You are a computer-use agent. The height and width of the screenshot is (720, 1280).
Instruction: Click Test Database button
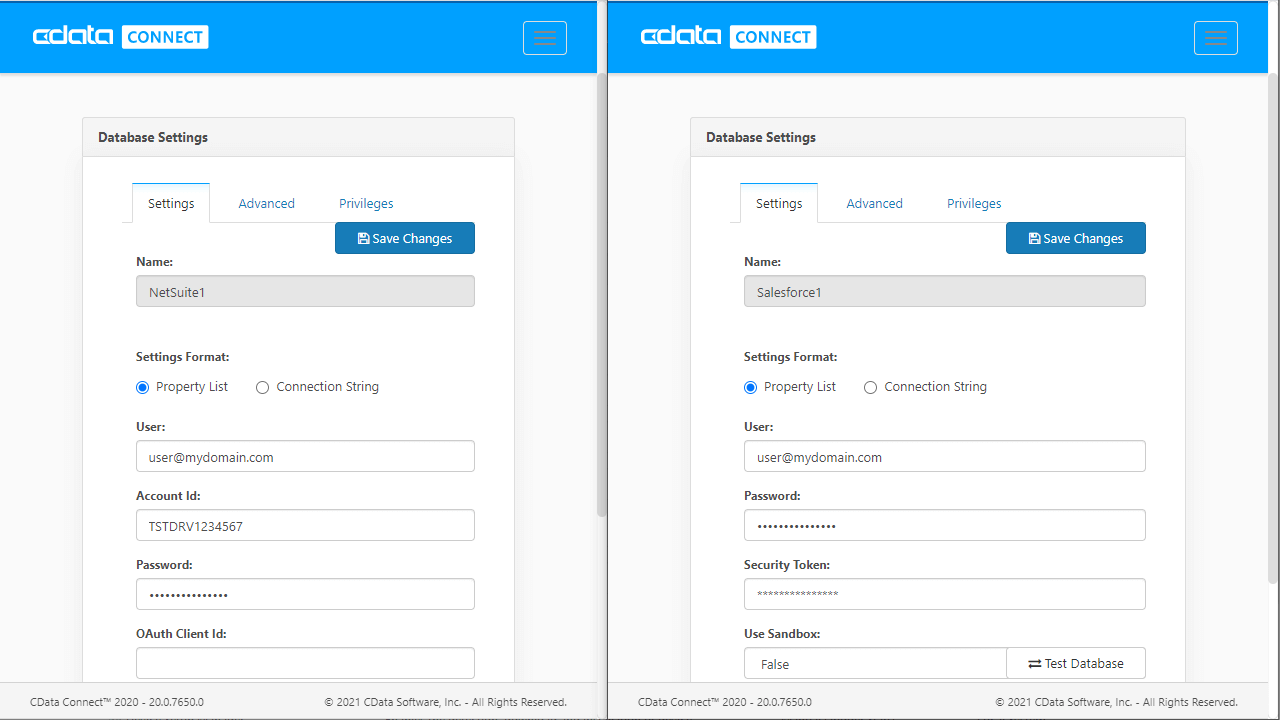pos(1076,664)
